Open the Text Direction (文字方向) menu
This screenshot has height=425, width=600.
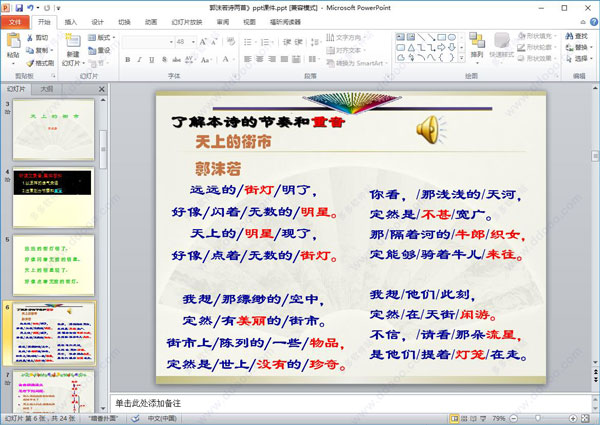click(346, 37)
